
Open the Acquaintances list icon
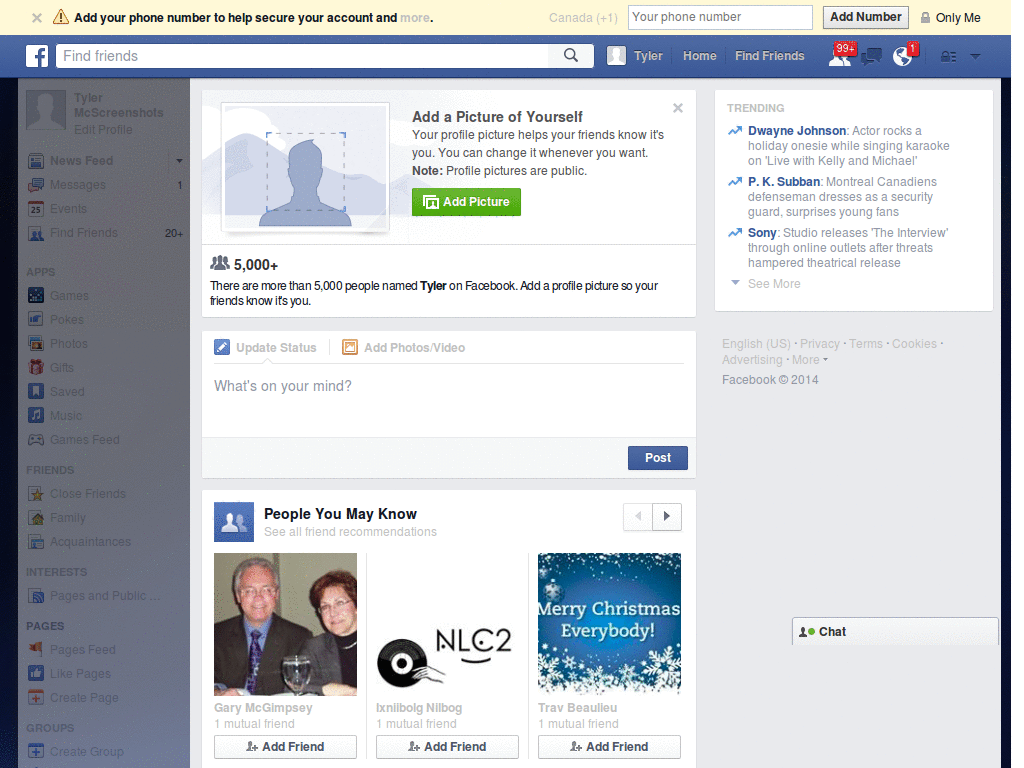tap(36, 542)
